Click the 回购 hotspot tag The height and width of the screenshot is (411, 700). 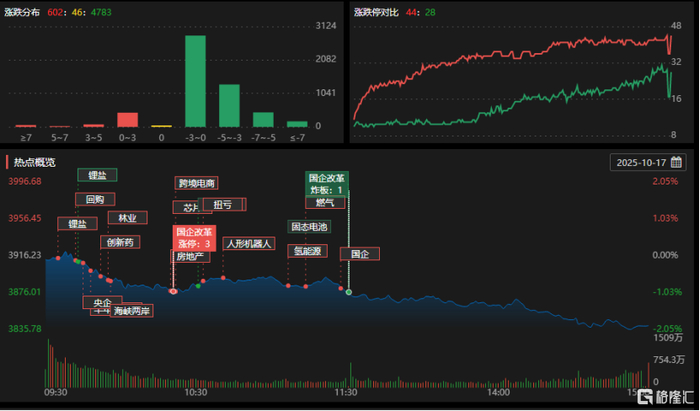point(95,199)
